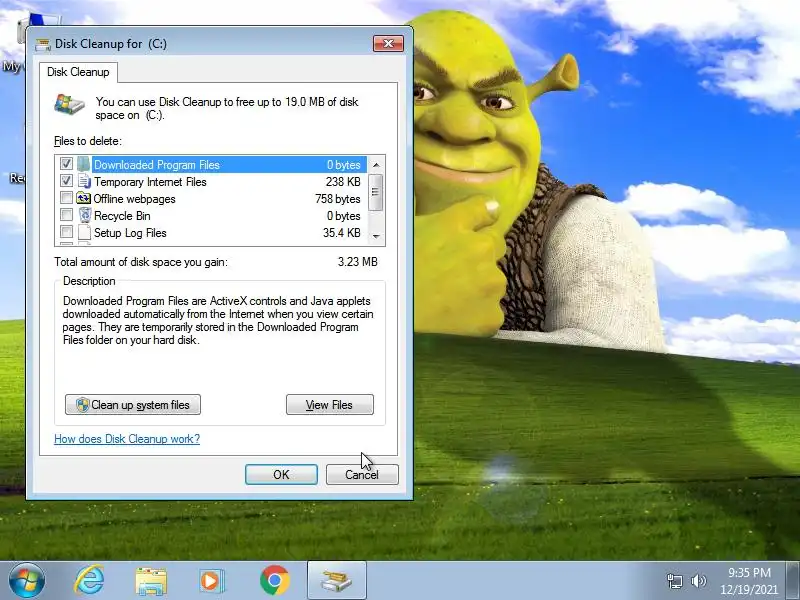
Task: Click the Disk Cleanup title bar icon
Action: tap(43, 44)
